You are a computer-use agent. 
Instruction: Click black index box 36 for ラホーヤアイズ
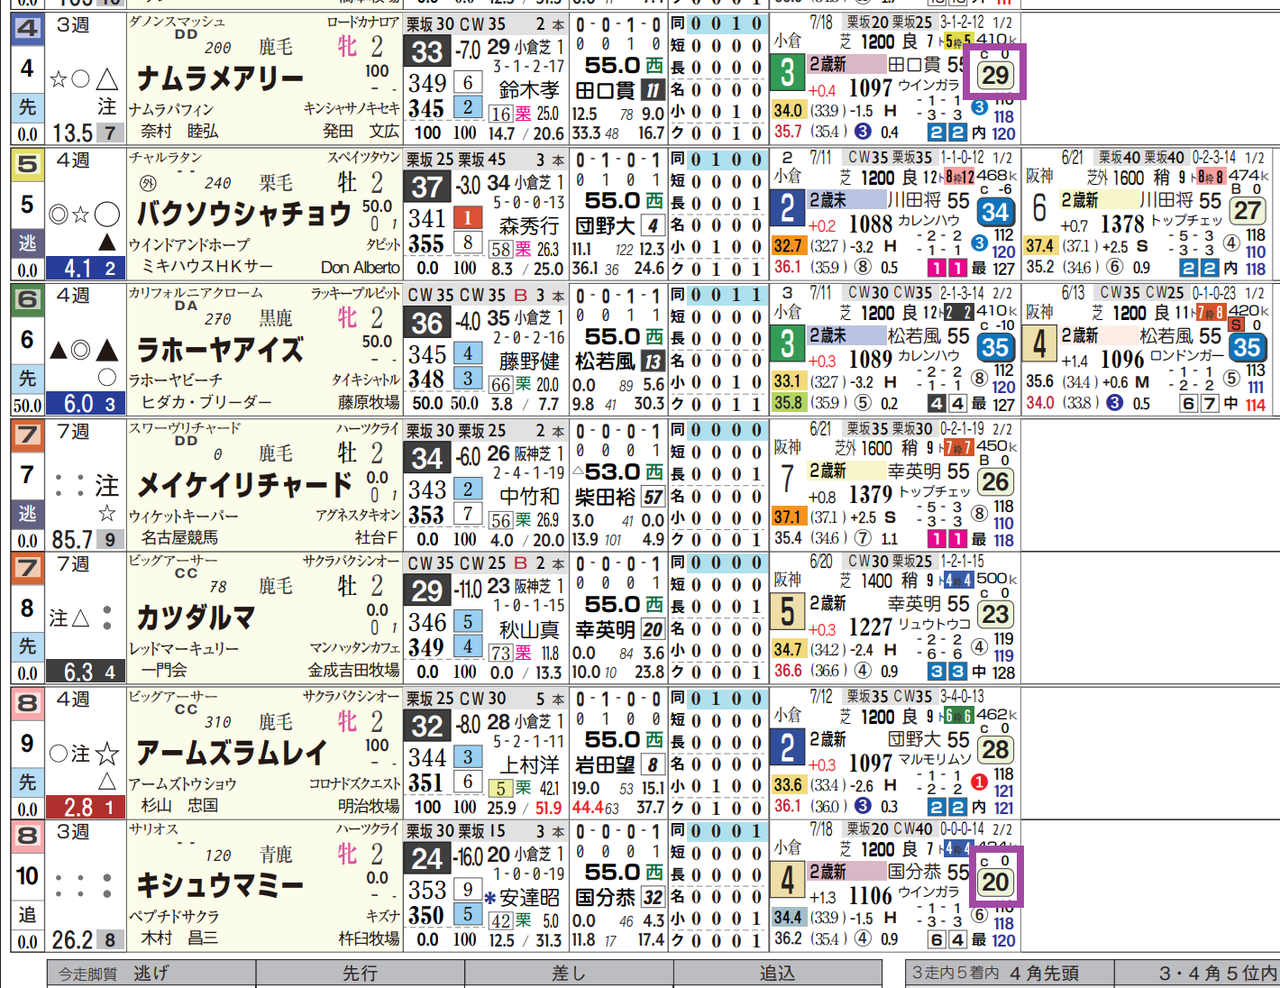(x=427, y=323)
